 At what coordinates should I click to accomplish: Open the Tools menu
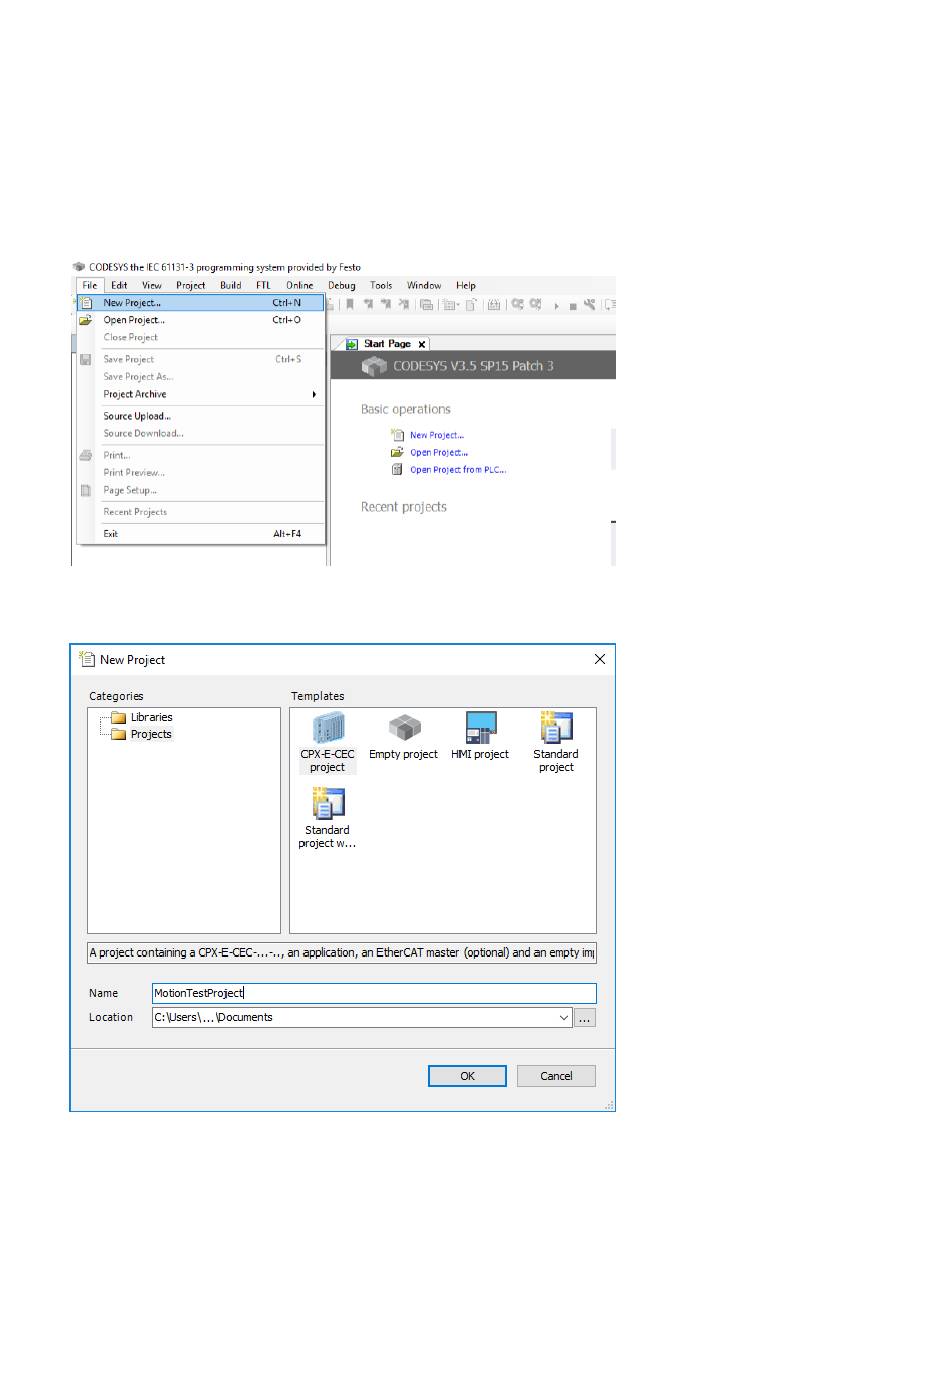pos(381,285)
